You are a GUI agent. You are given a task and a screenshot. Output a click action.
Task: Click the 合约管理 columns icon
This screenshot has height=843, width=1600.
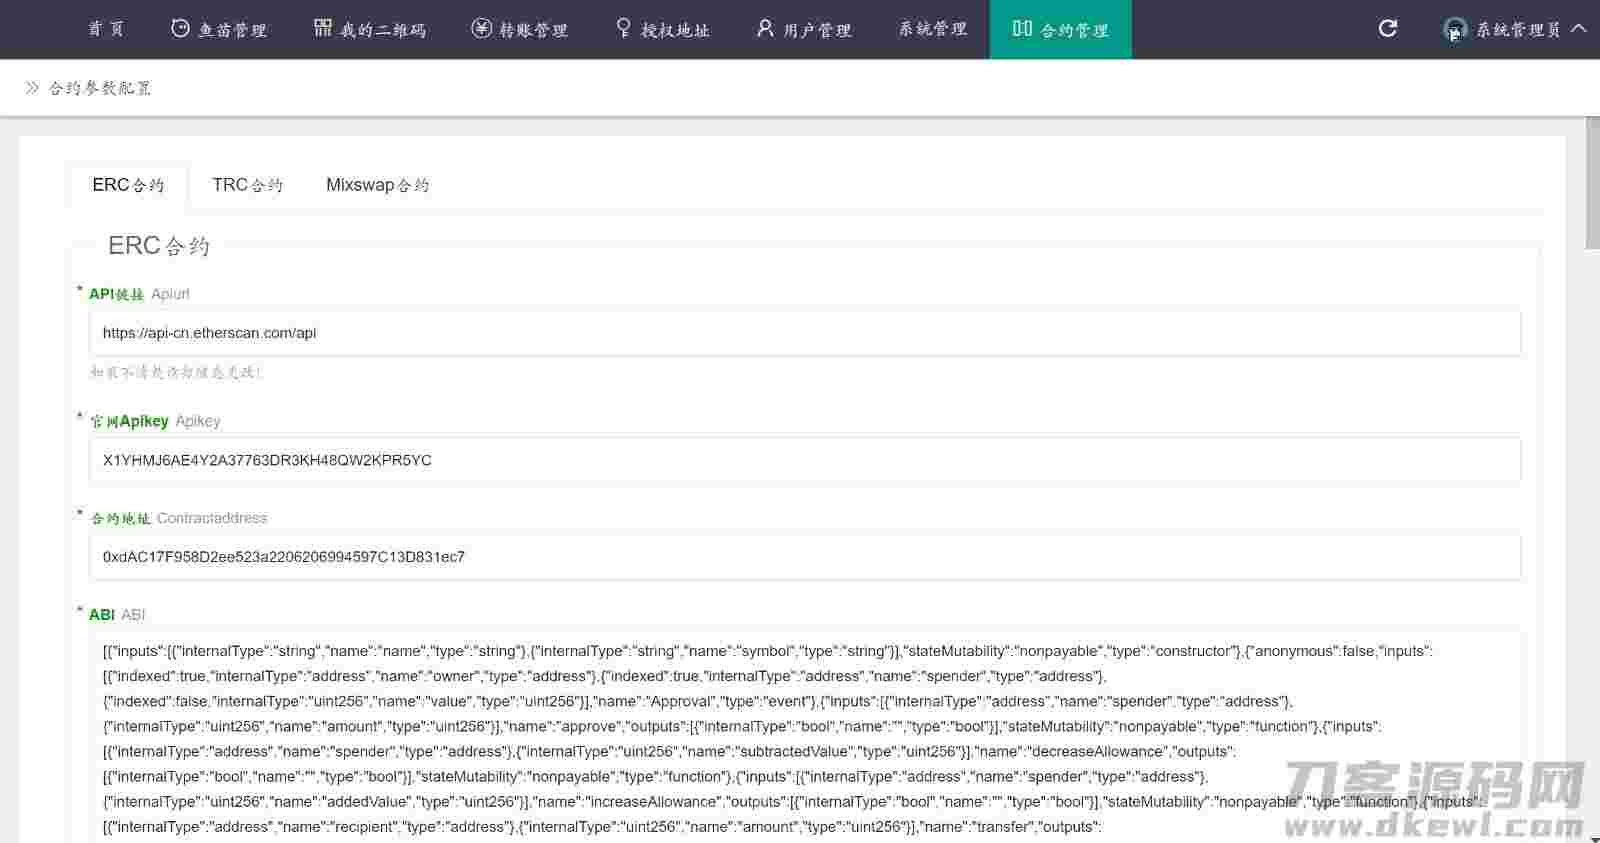pos(1022,29)
